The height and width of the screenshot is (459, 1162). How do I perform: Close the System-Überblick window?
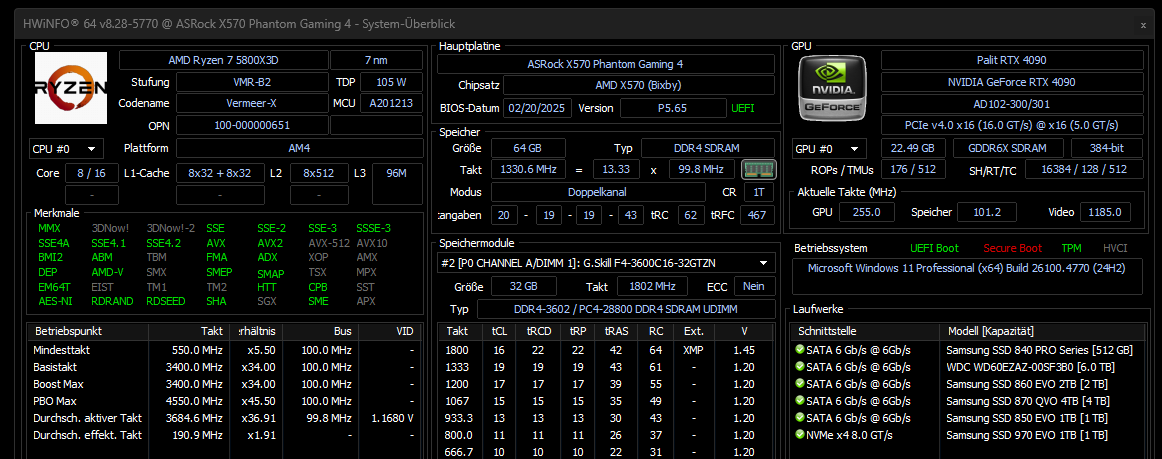tap(1143, 24)
